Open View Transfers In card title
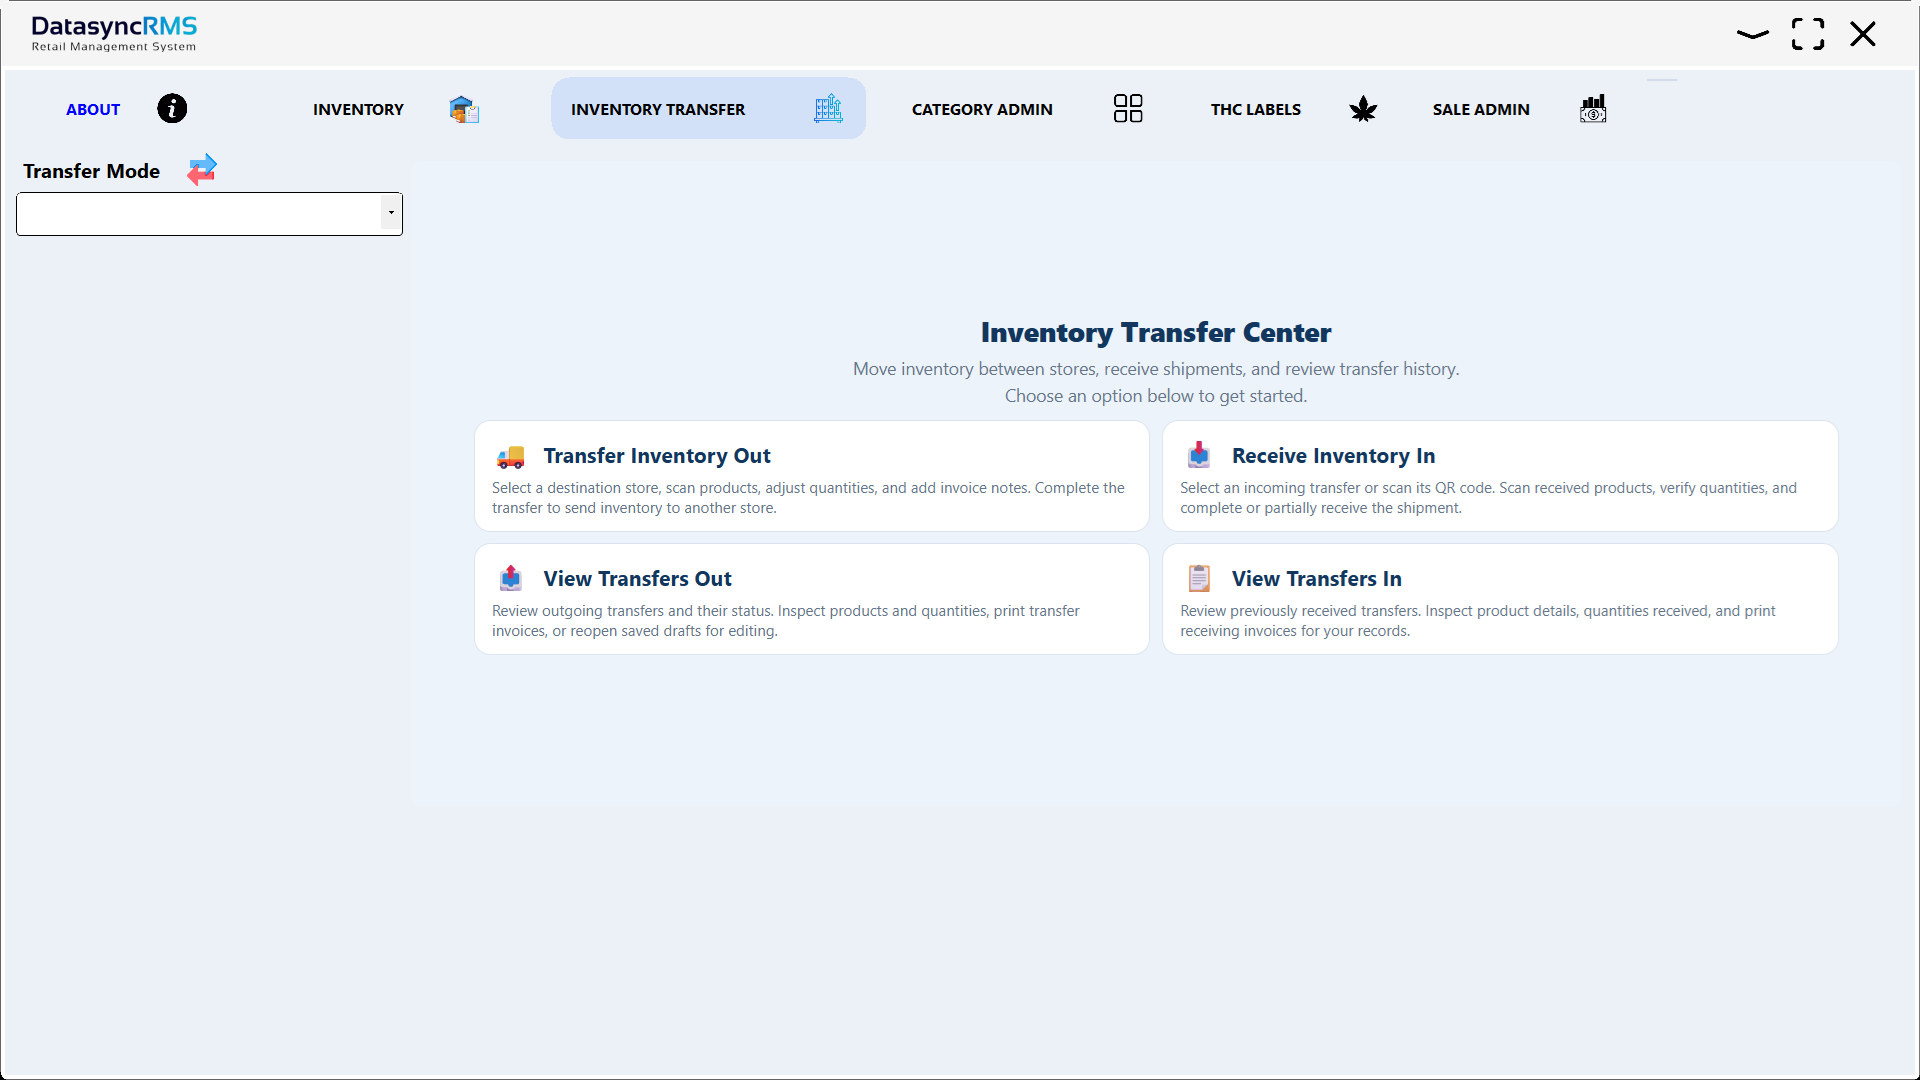Screen dimensions: 1920x1080 point(1316,579)
